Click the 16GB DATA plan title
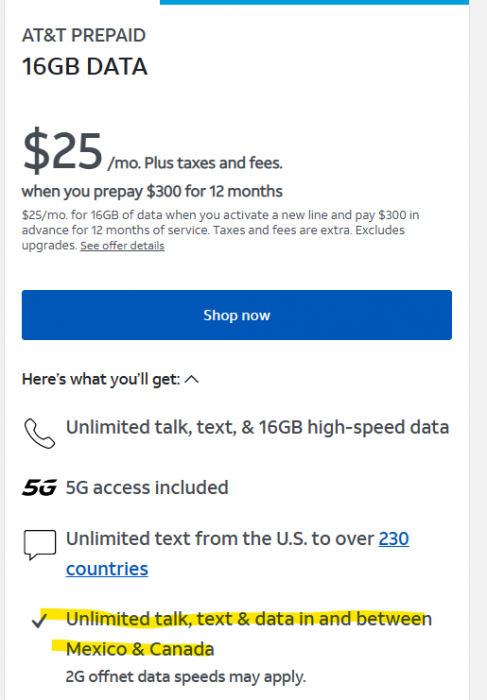Image resolution: width=487 pixels, height=700 pixels. tap(85, 67)
